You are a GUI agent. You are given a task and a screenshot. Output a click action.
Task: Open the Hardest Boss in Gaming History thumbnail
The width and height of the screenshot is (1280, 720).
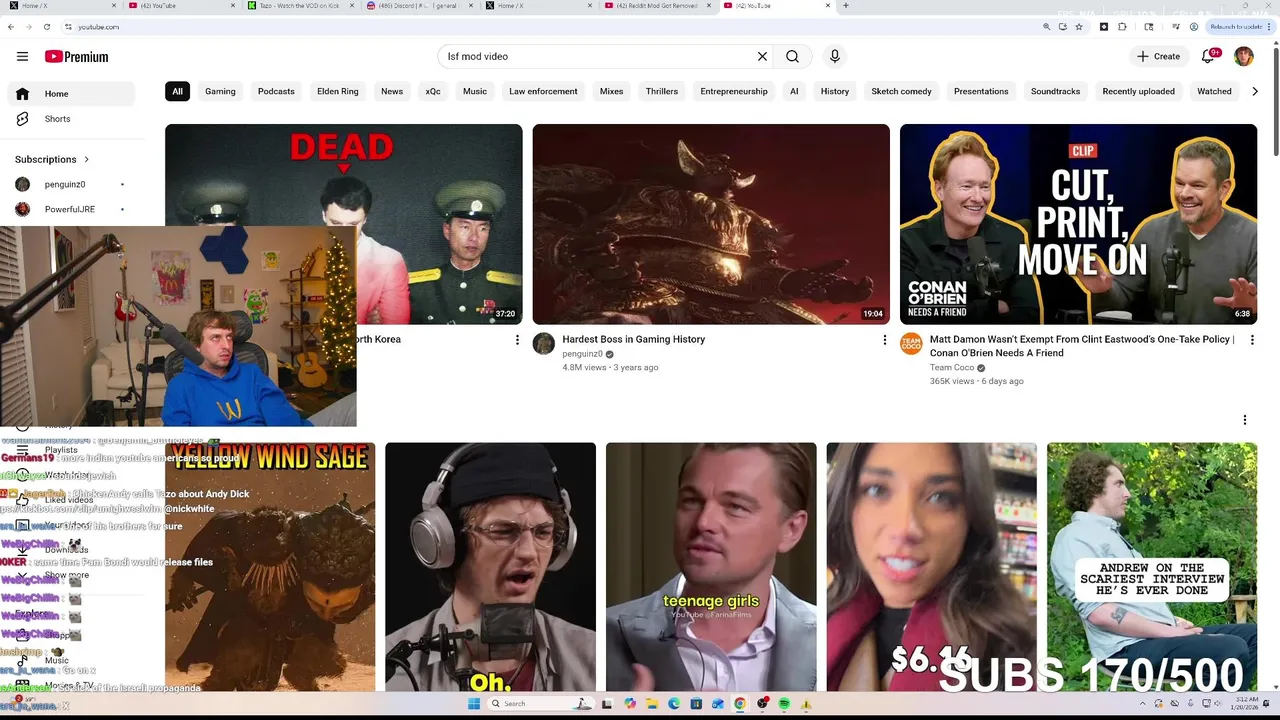pos(711,224)
